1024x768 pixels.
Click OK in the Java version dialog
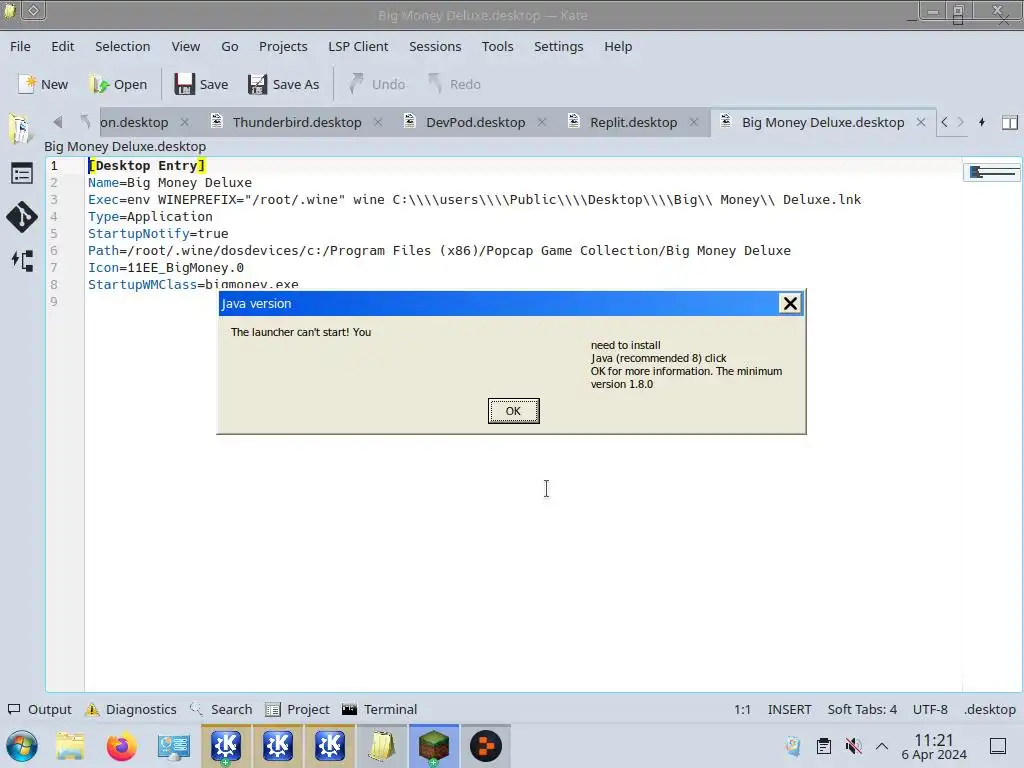(x=513, y=411)
